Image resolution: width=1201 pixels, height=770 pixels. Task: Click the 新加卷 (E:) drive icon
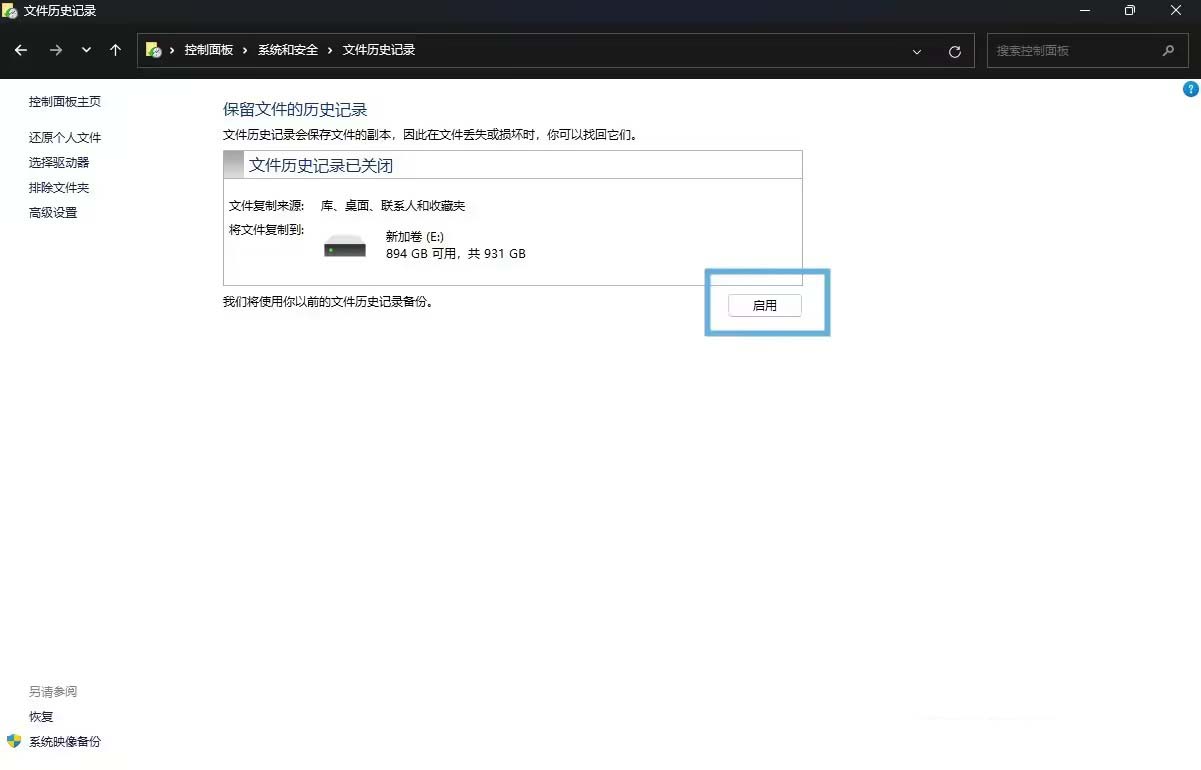(345, 246)
